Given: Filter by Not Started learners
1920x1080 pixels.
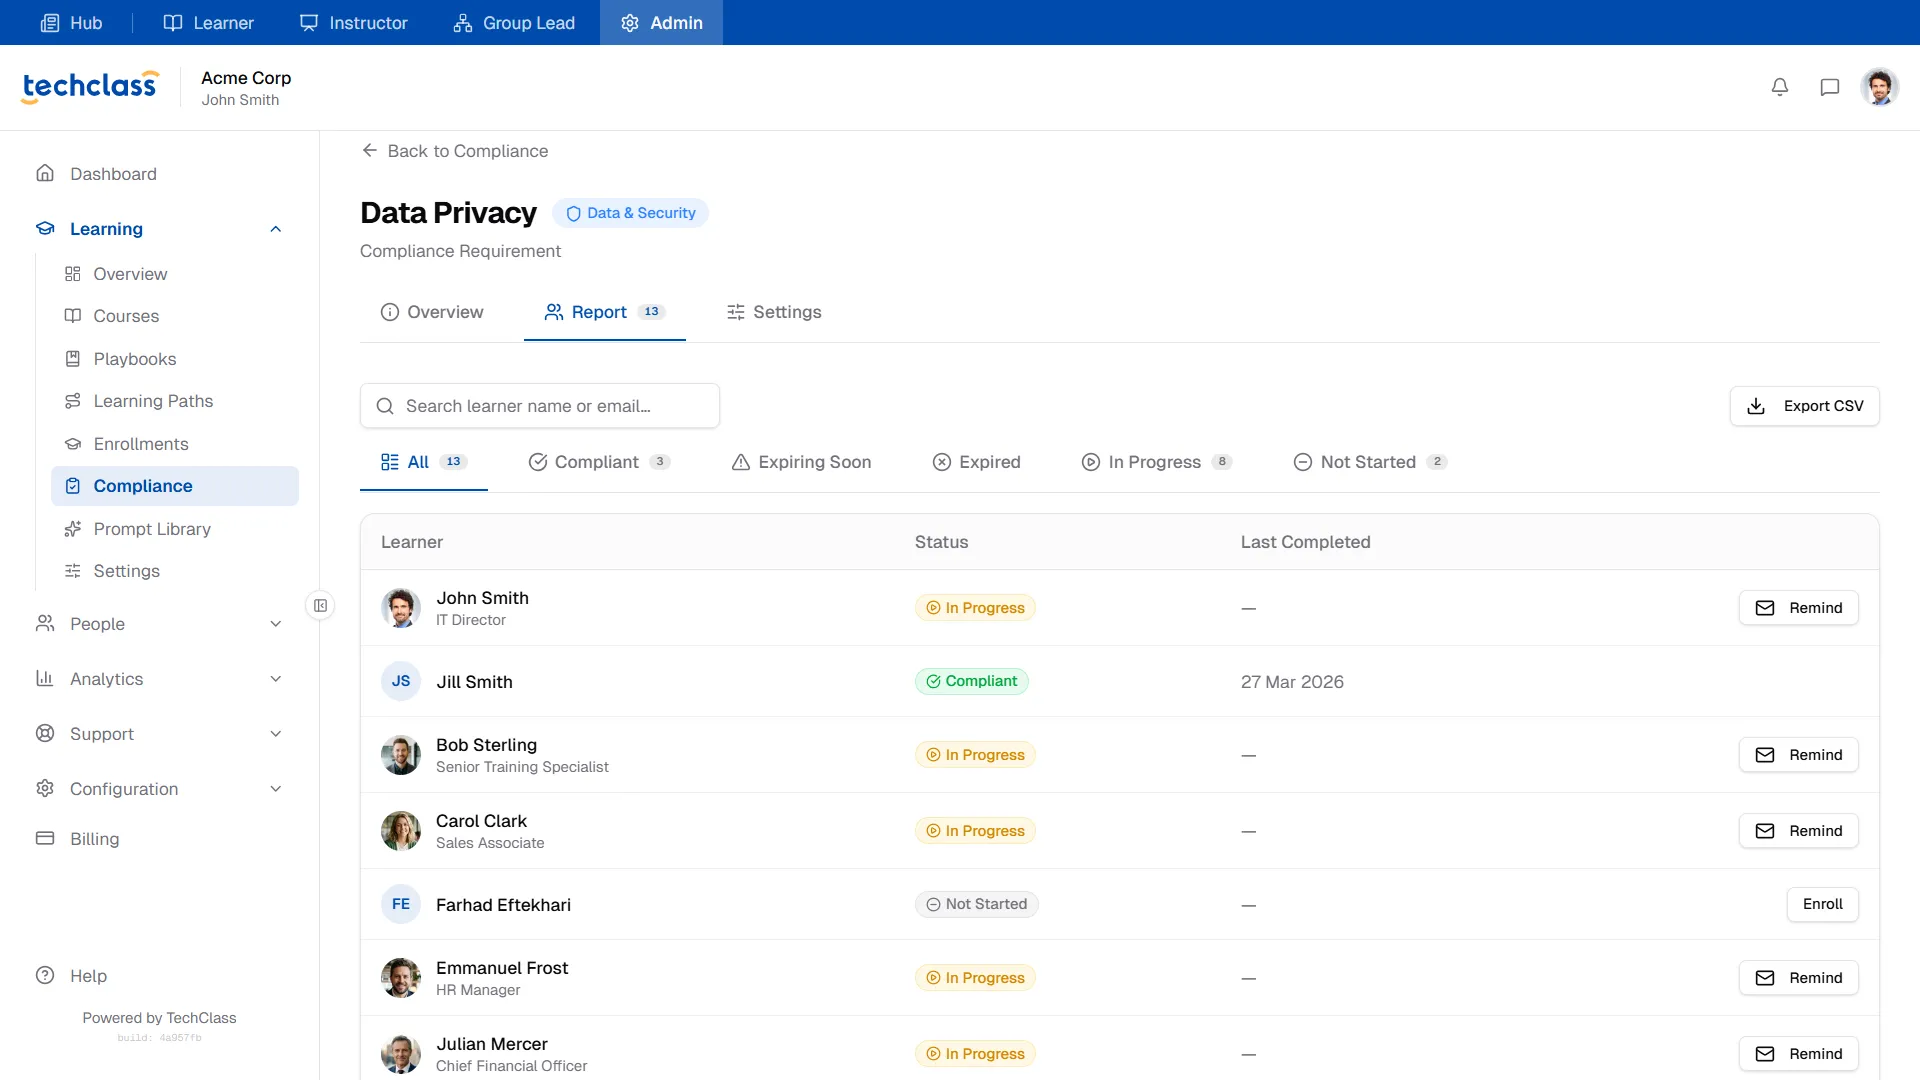Looking at the screenshot, I should pos(1370,462).
